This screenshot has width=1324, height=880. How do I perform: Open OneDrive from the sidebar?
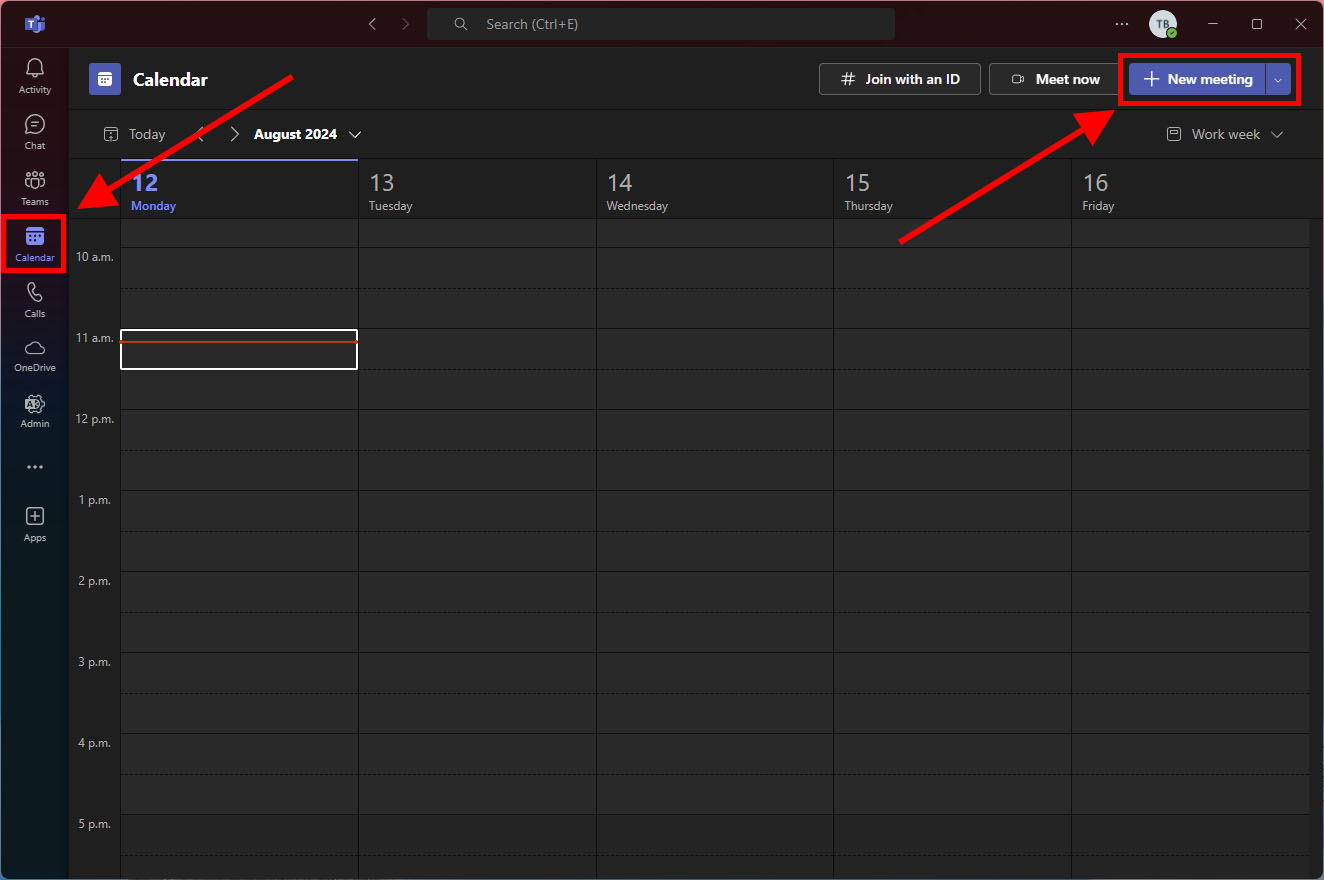tap(35, 355)
